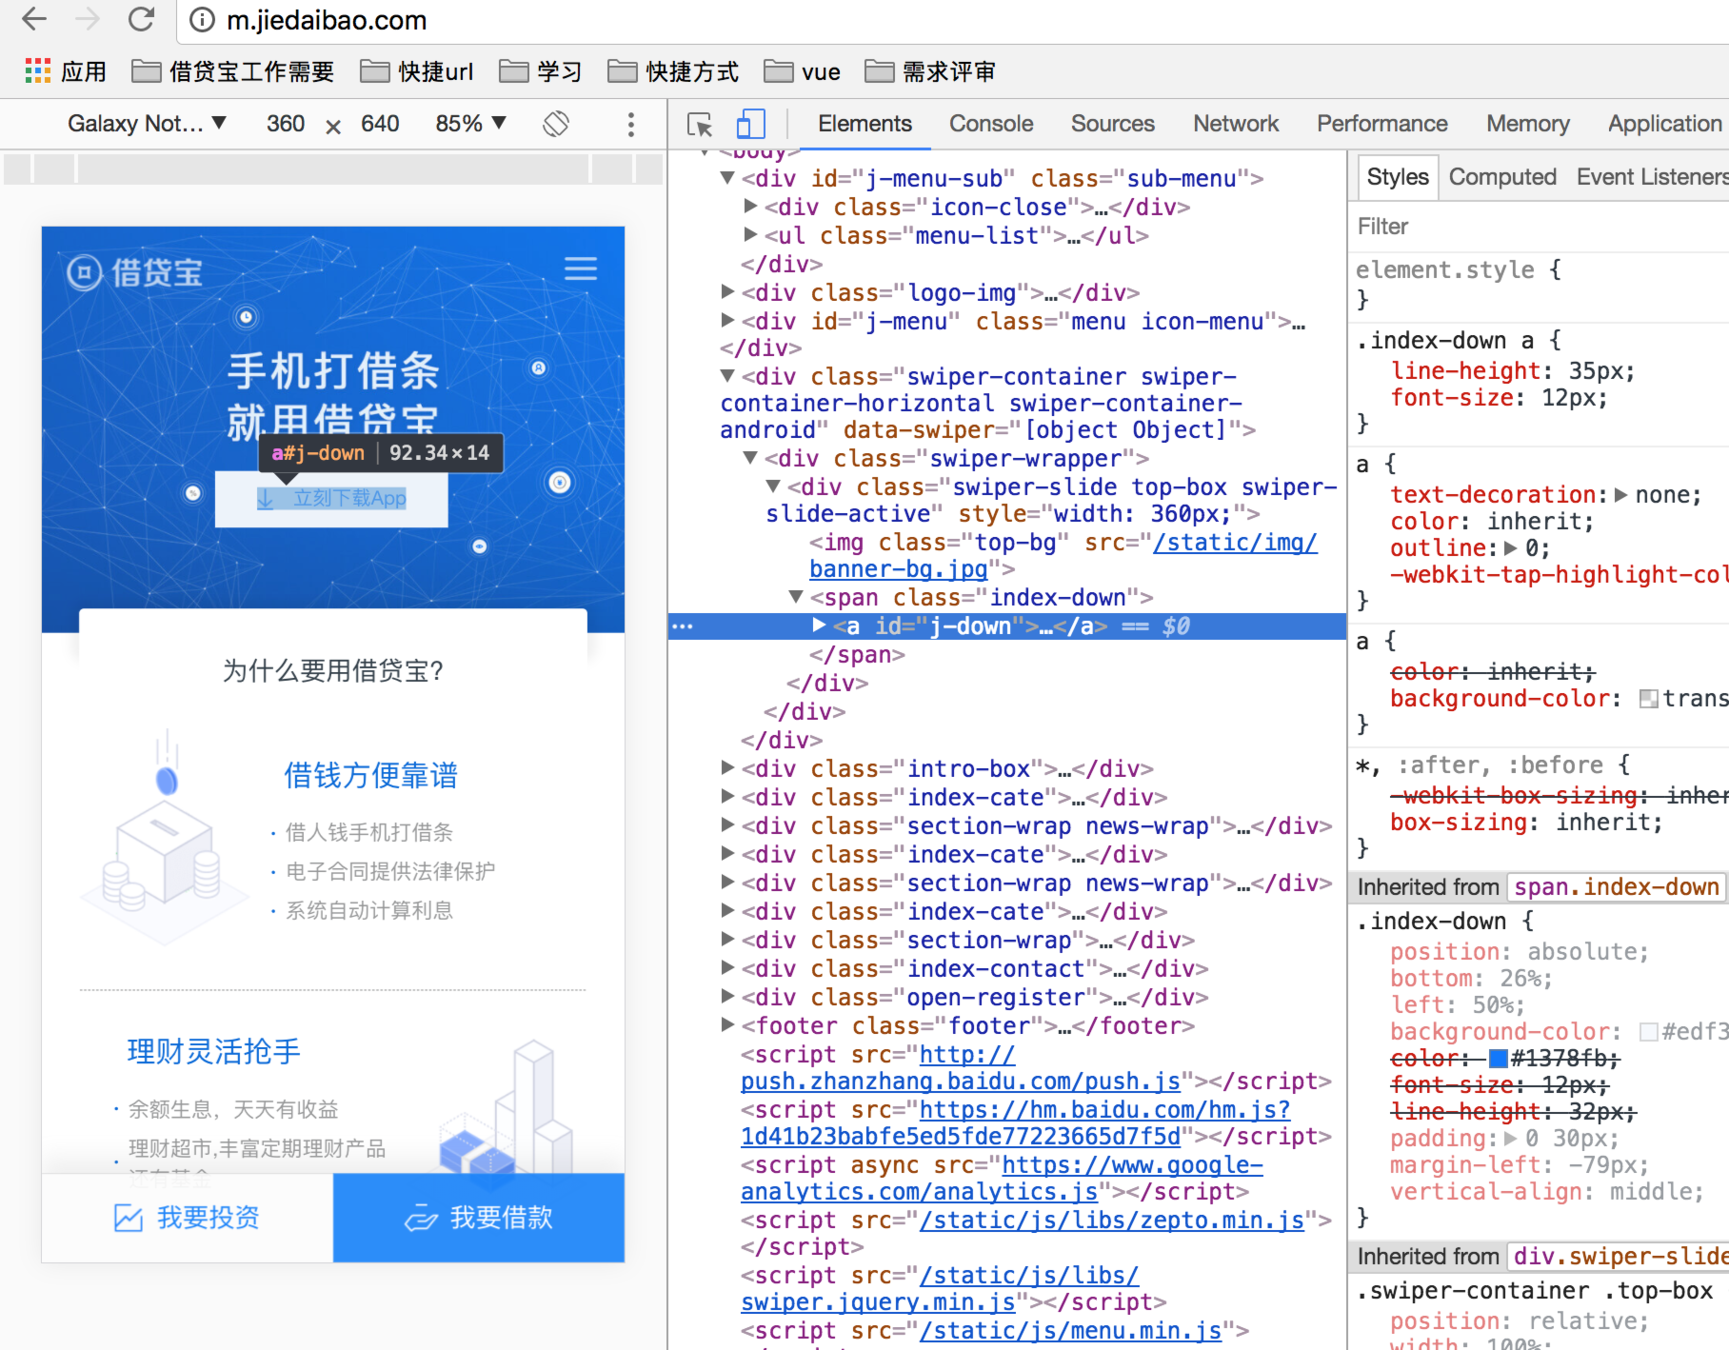Open the 85% zoom dropdown

tap(470, 123)
